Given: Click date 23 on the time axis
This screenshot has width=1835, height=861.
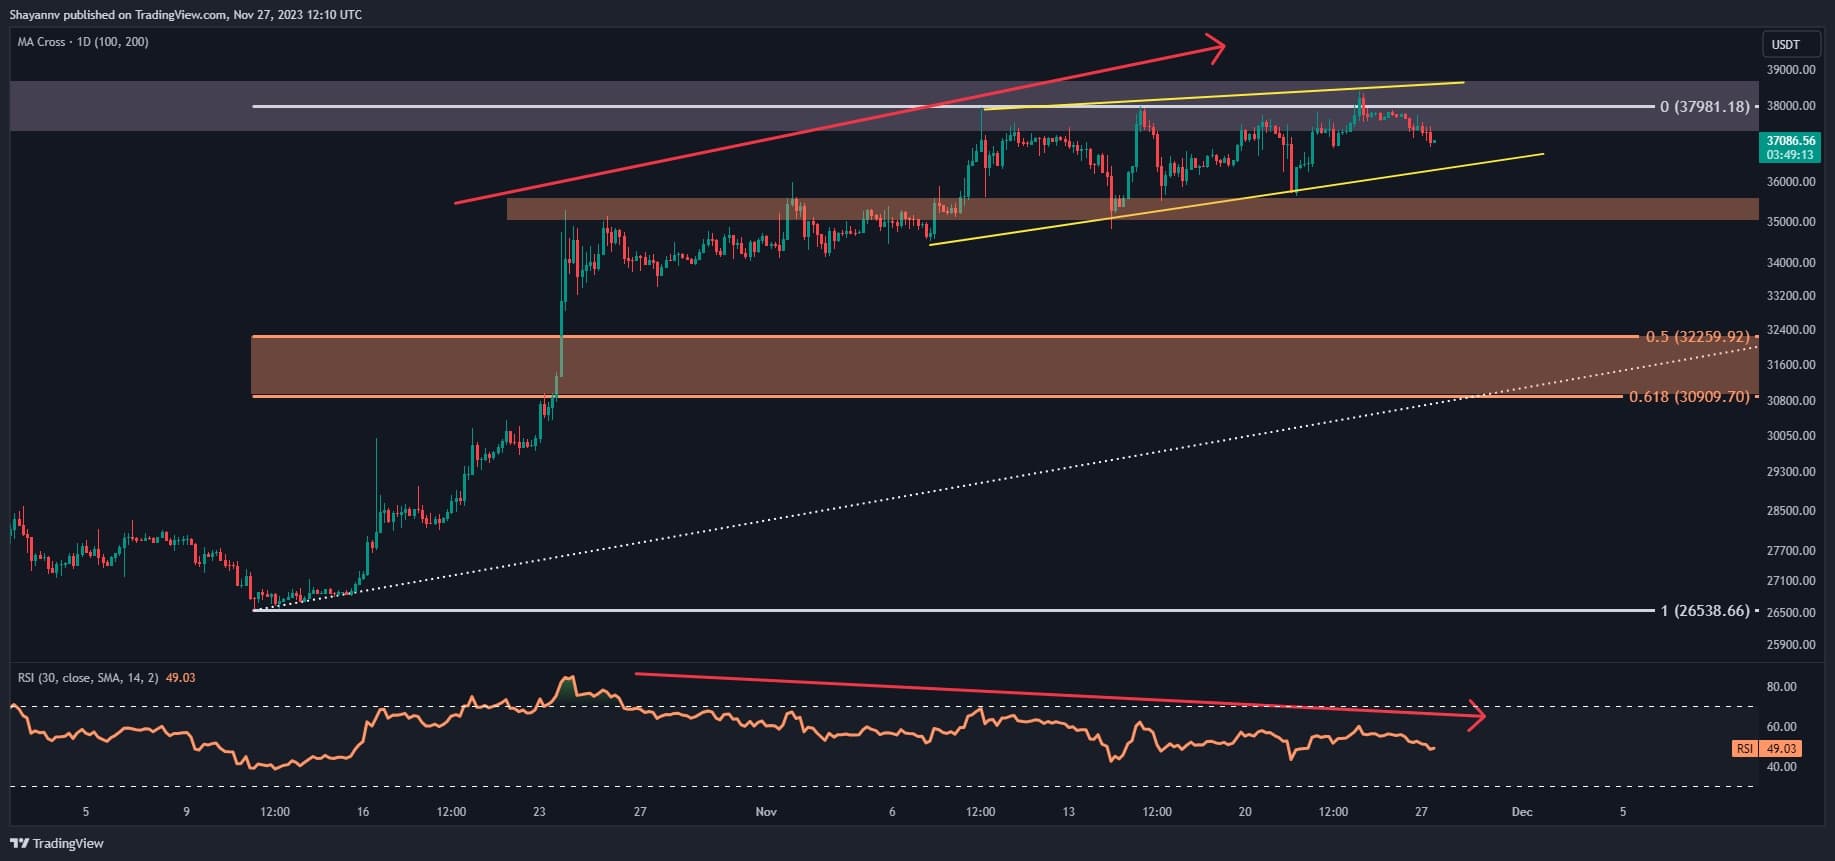Looking at the screenshot, I should 539,811.
